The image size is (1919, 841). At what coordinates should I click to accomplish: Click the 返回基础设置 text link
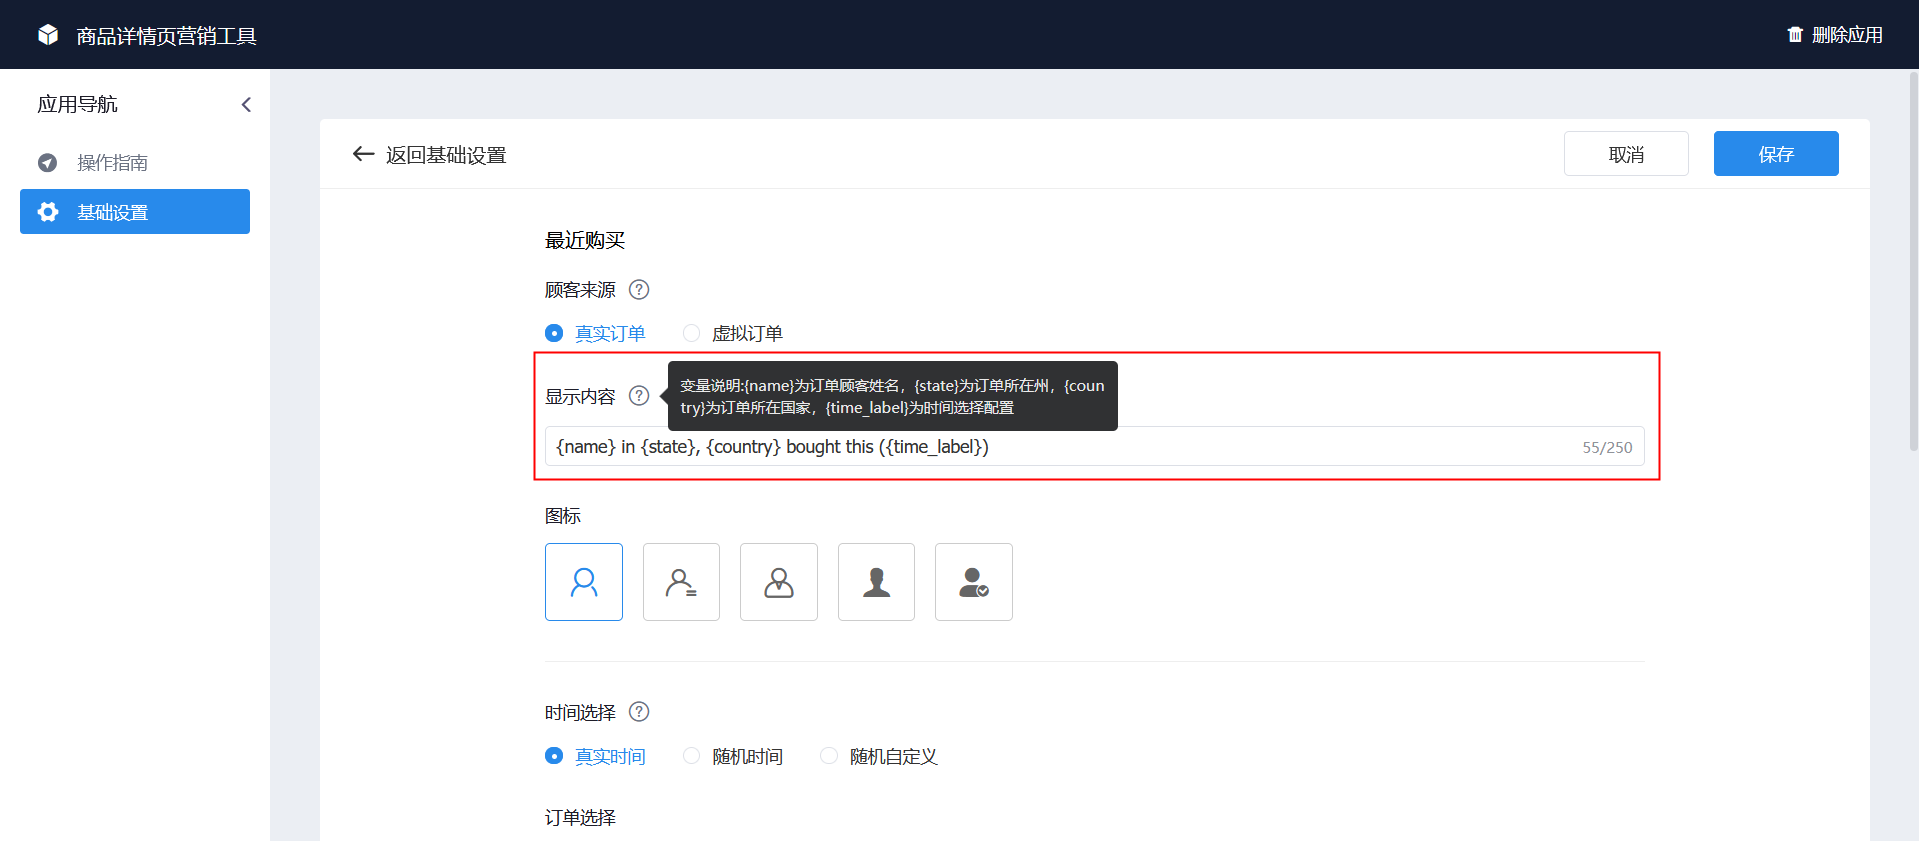pyautogui.click(x=446, y=155)
